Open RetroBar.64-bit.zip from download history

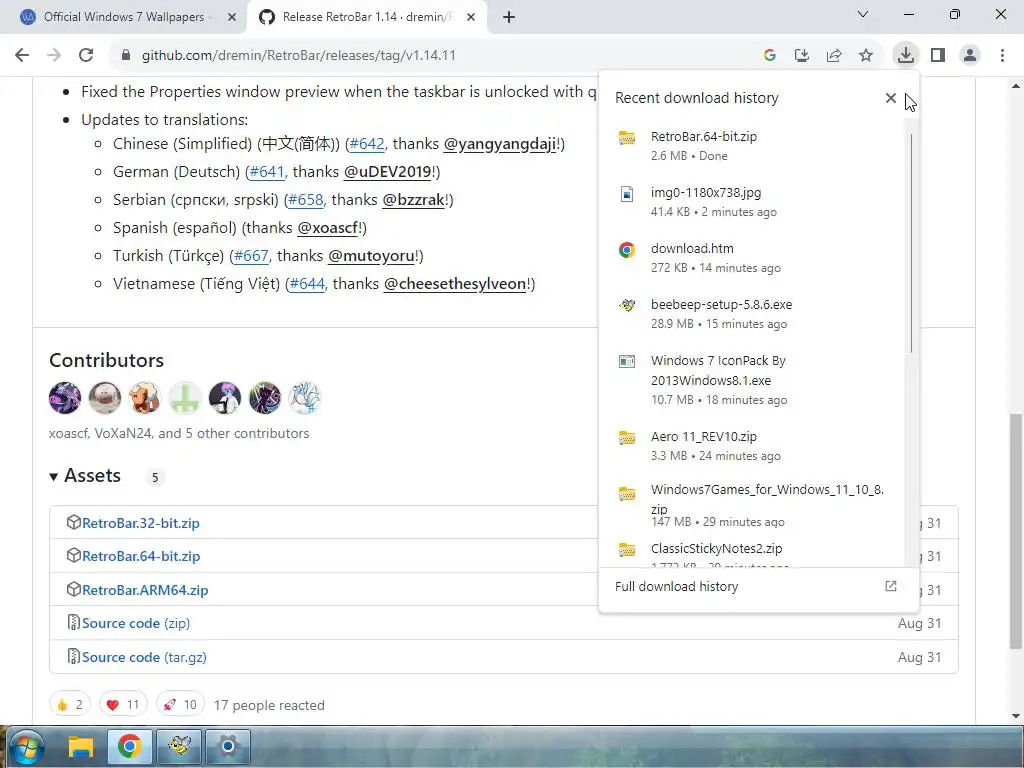pos(754,146)
